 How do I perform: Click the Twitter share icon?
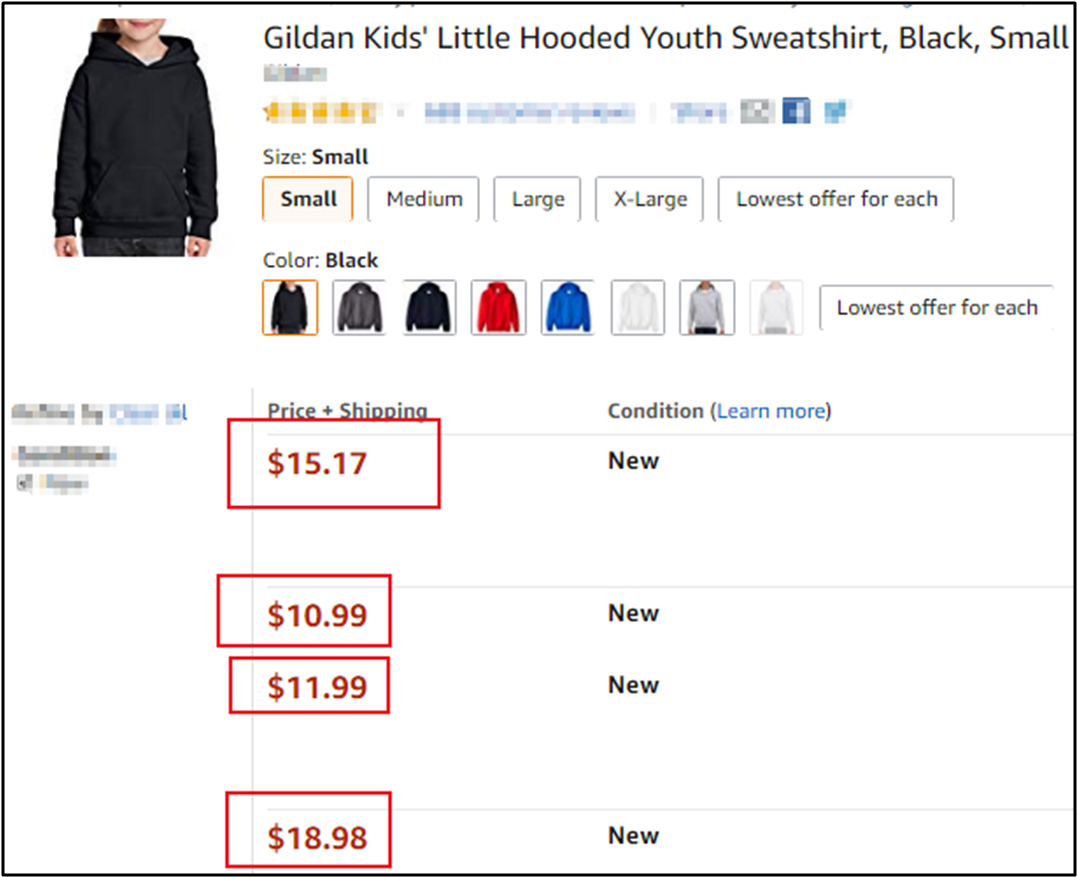pyautogui.click(x=834, y=111)
